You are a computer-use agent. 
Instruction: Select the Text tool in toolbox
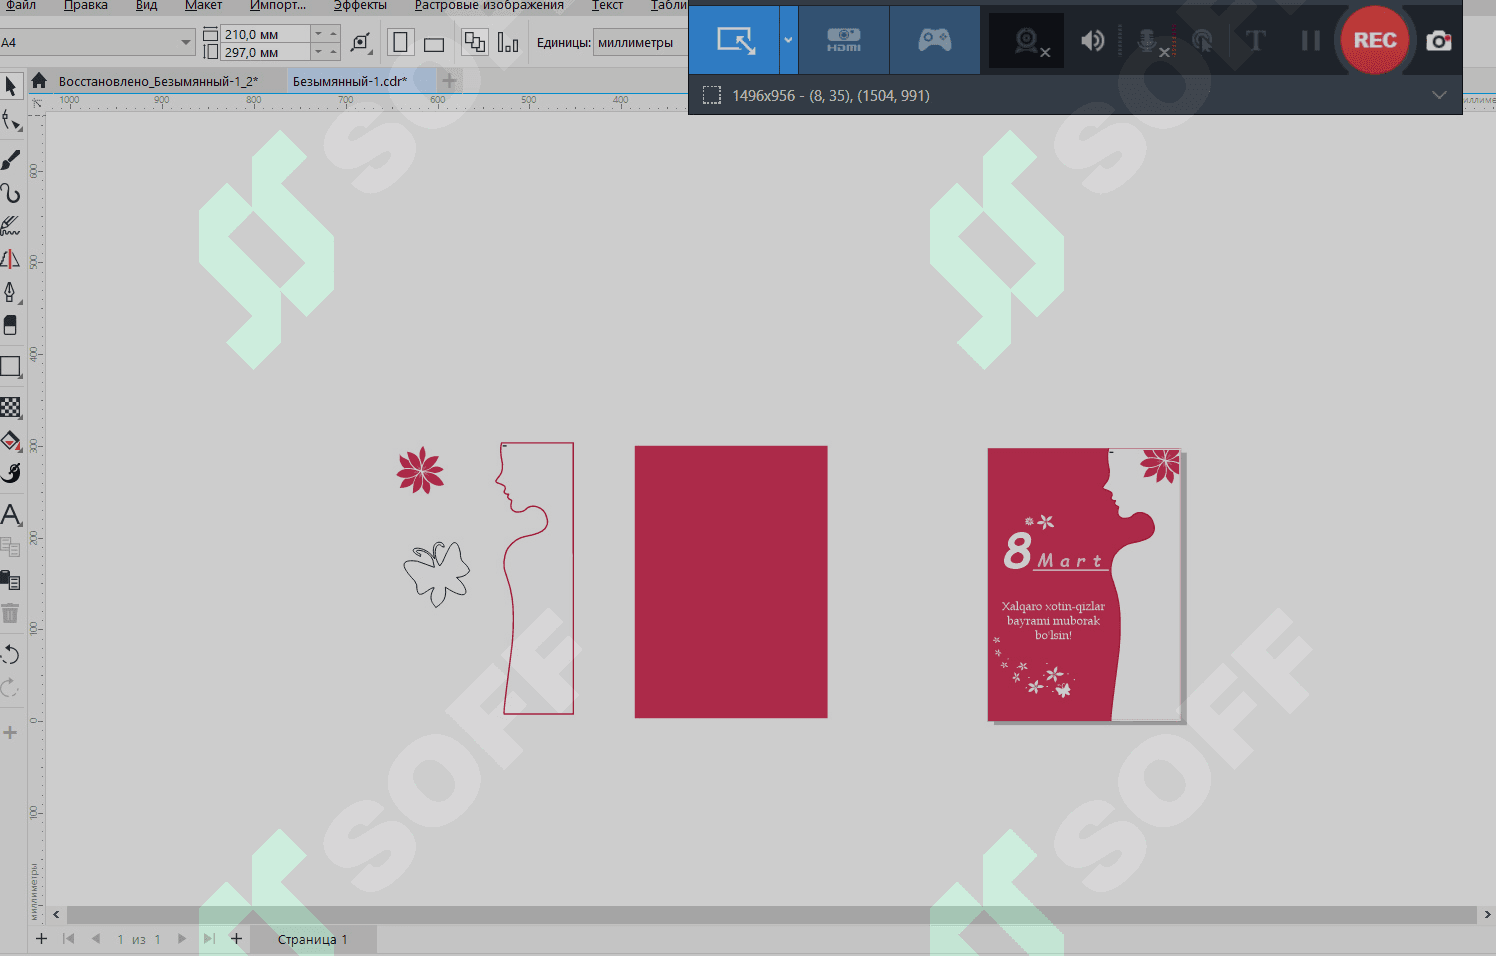click(x=11, y=515)
